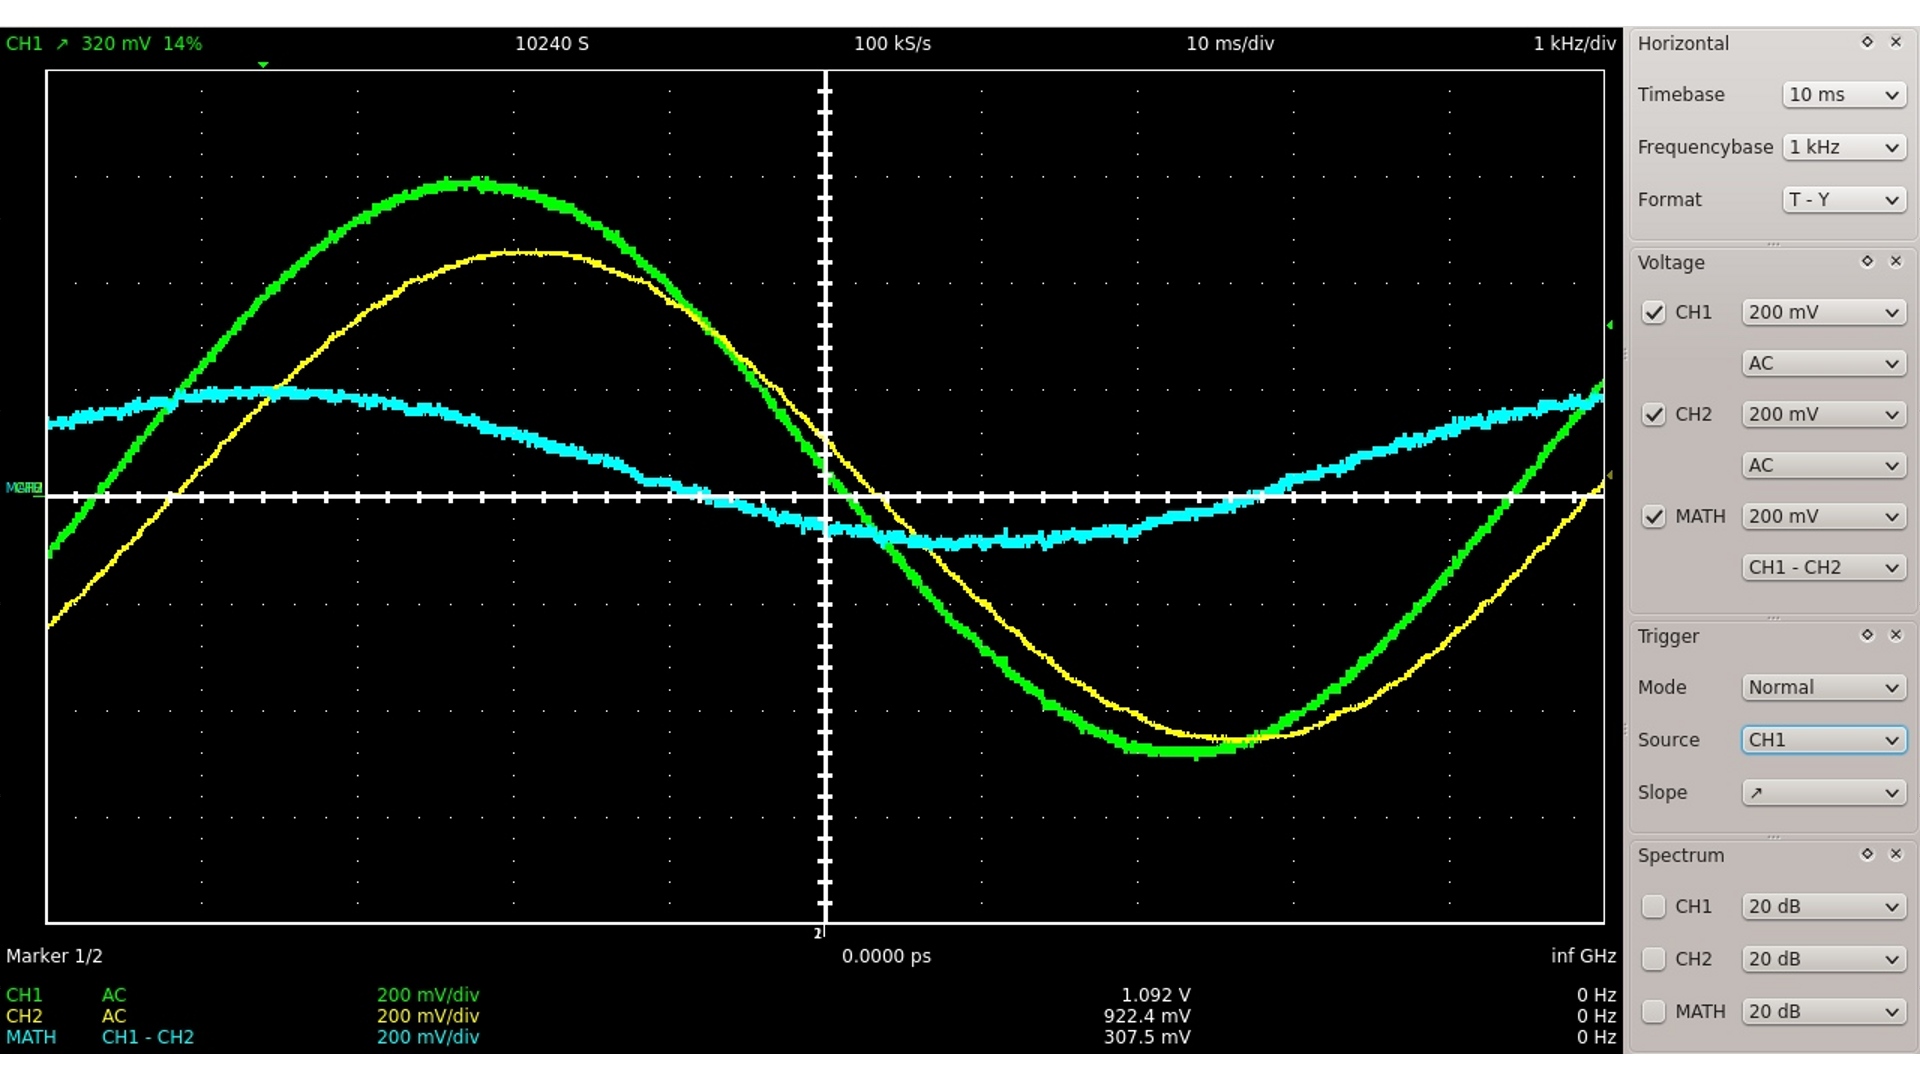Float the Spectrum panel using the diamond icon
Screen dimensions: 1920x1080
[1866, 854]
